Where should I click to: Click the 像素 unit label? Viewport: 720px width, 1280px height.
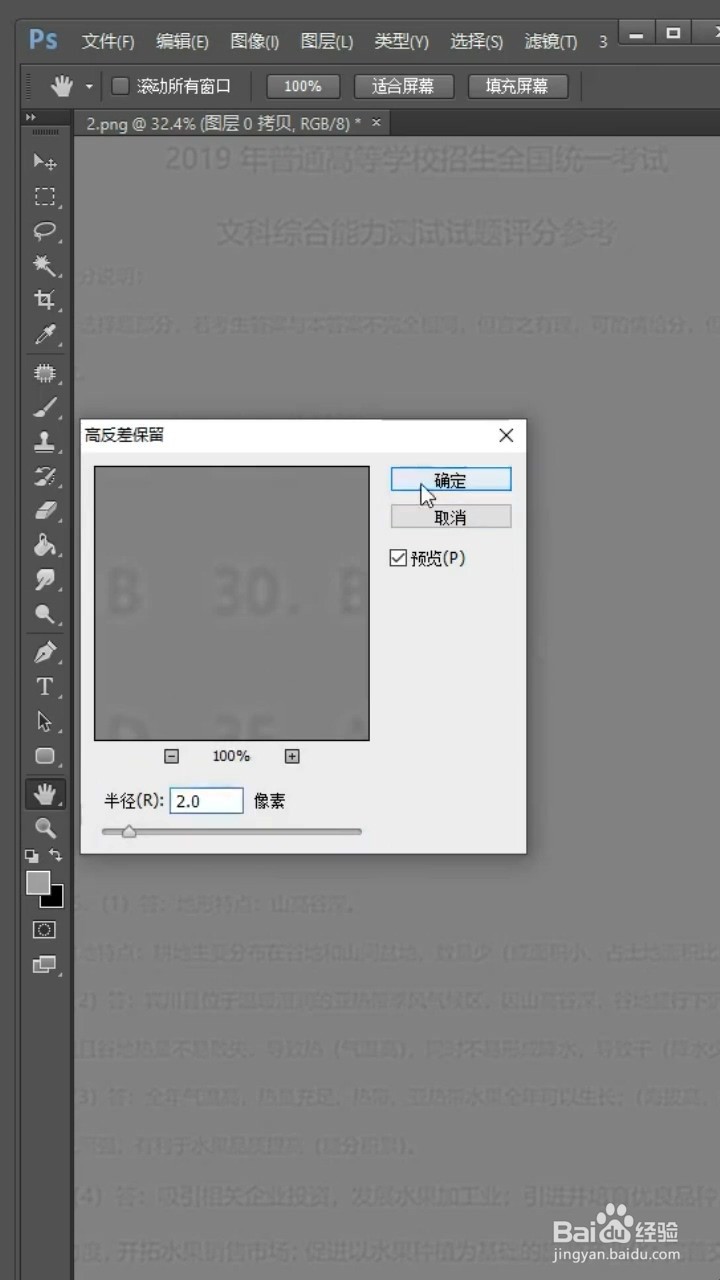pos(270,801)
